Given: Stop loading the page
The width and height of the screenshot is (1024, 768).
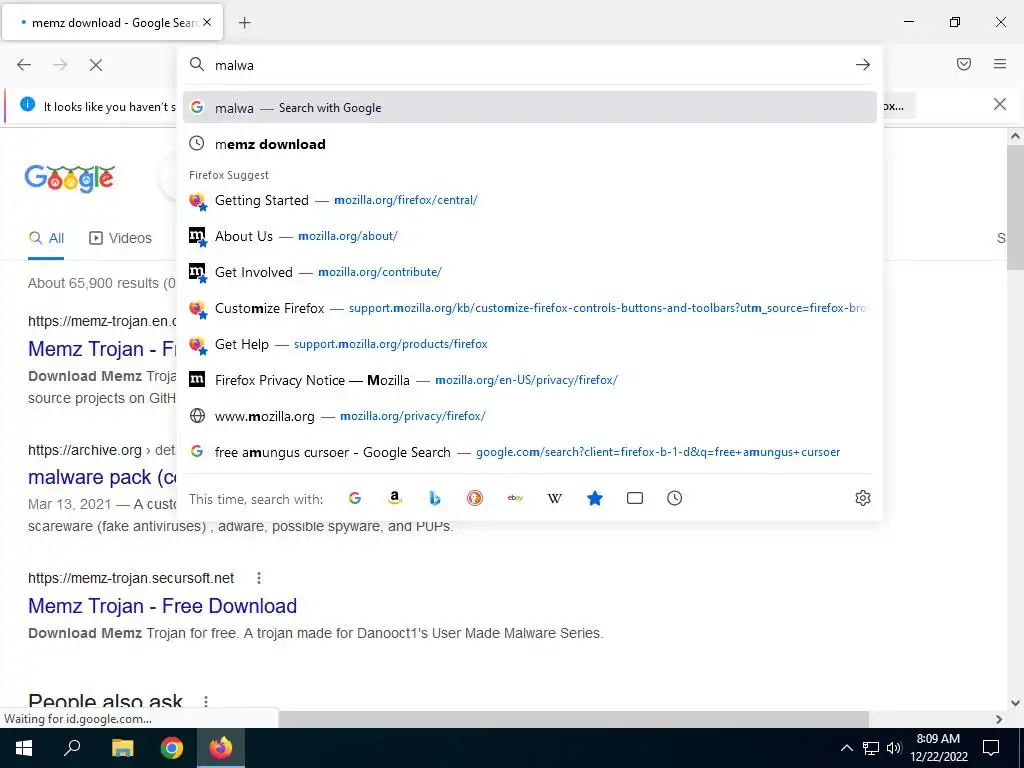Looking at the screenshot, I should coord(96,65).
